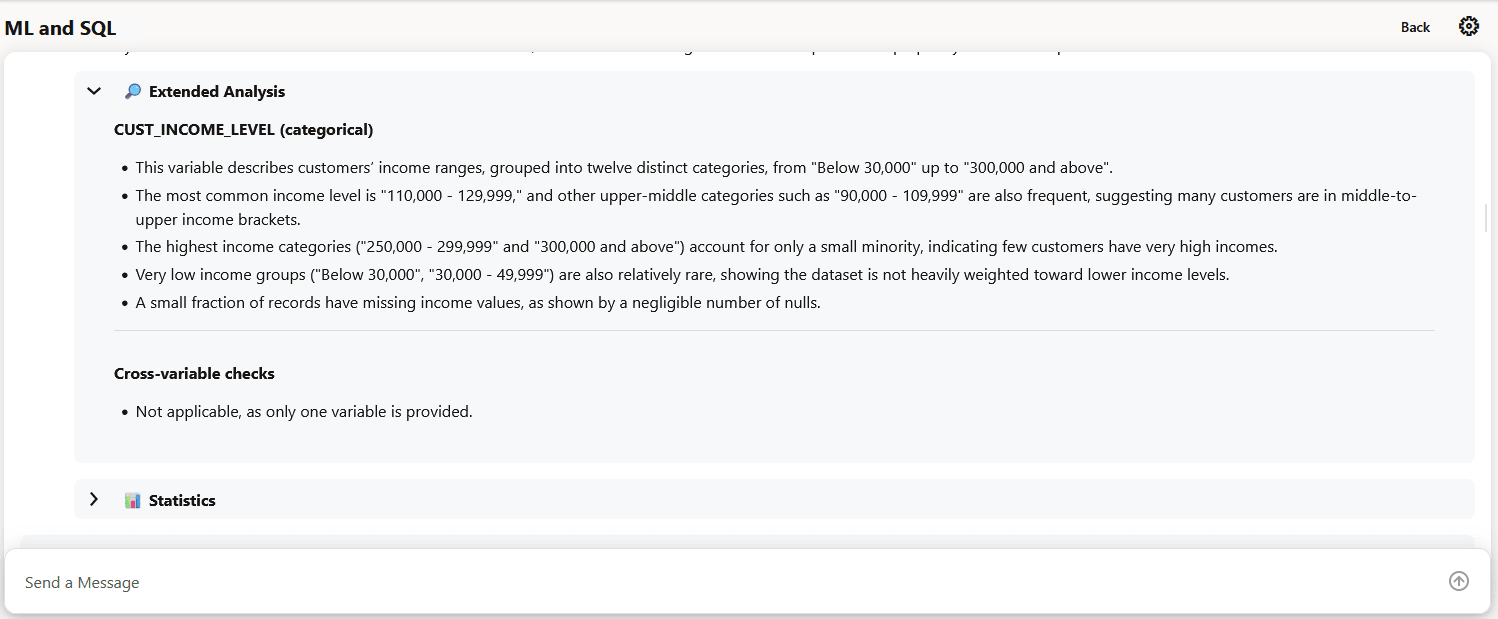Click the Cross-variable checks heading
Image resolution: width=1498 pixels, height=619 pixels.
(194, 374)
